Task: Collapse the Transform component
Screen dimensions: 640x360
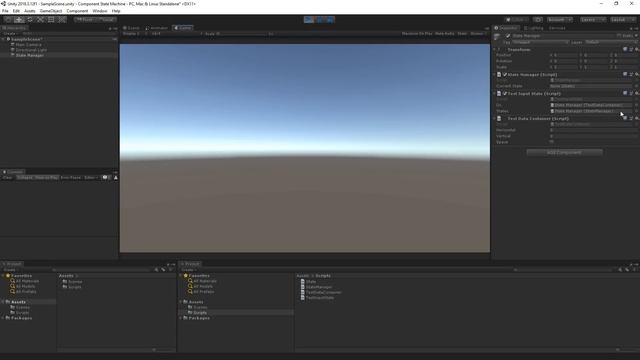Action: [495, 49]
